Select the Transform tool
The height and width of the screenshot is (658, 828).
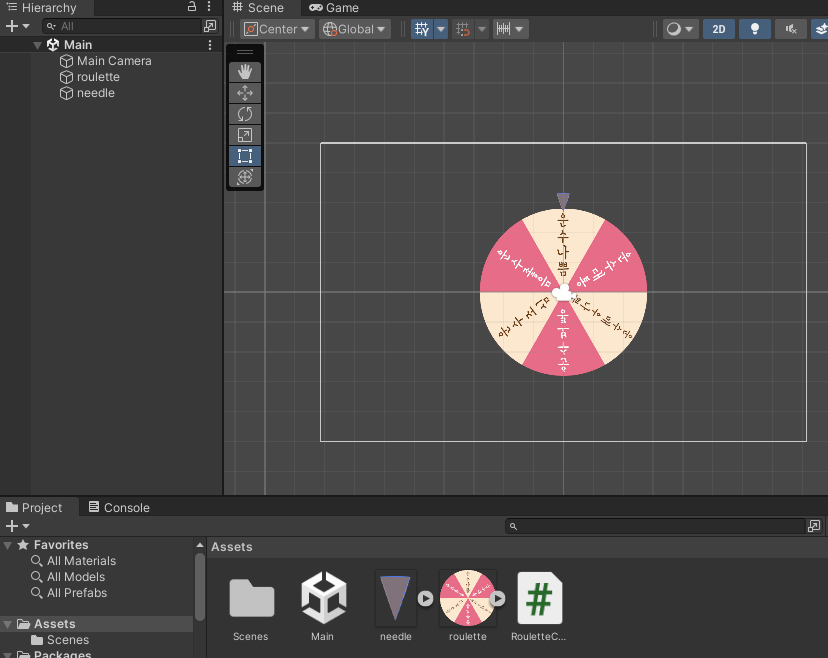pyautogui.click(x=244, y=177)
